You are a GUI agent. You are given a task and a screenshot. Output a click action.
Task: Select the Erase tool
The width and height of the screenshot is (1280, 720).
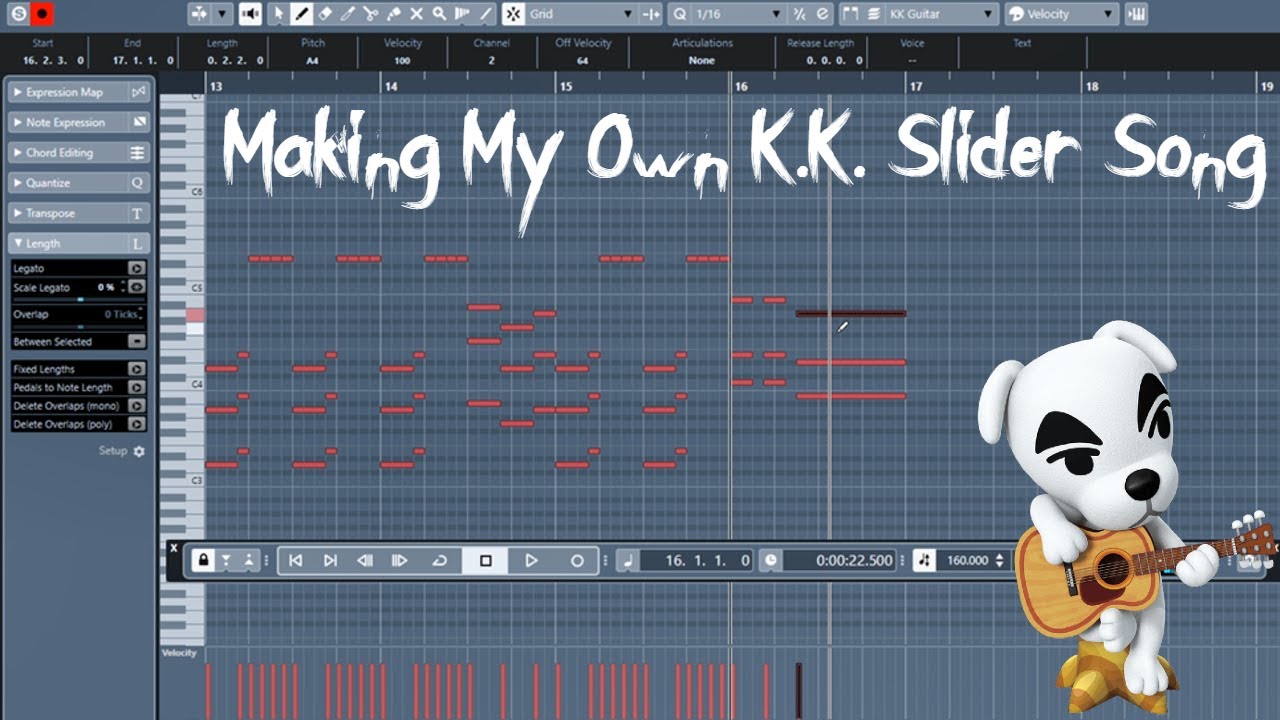[325, 14]
